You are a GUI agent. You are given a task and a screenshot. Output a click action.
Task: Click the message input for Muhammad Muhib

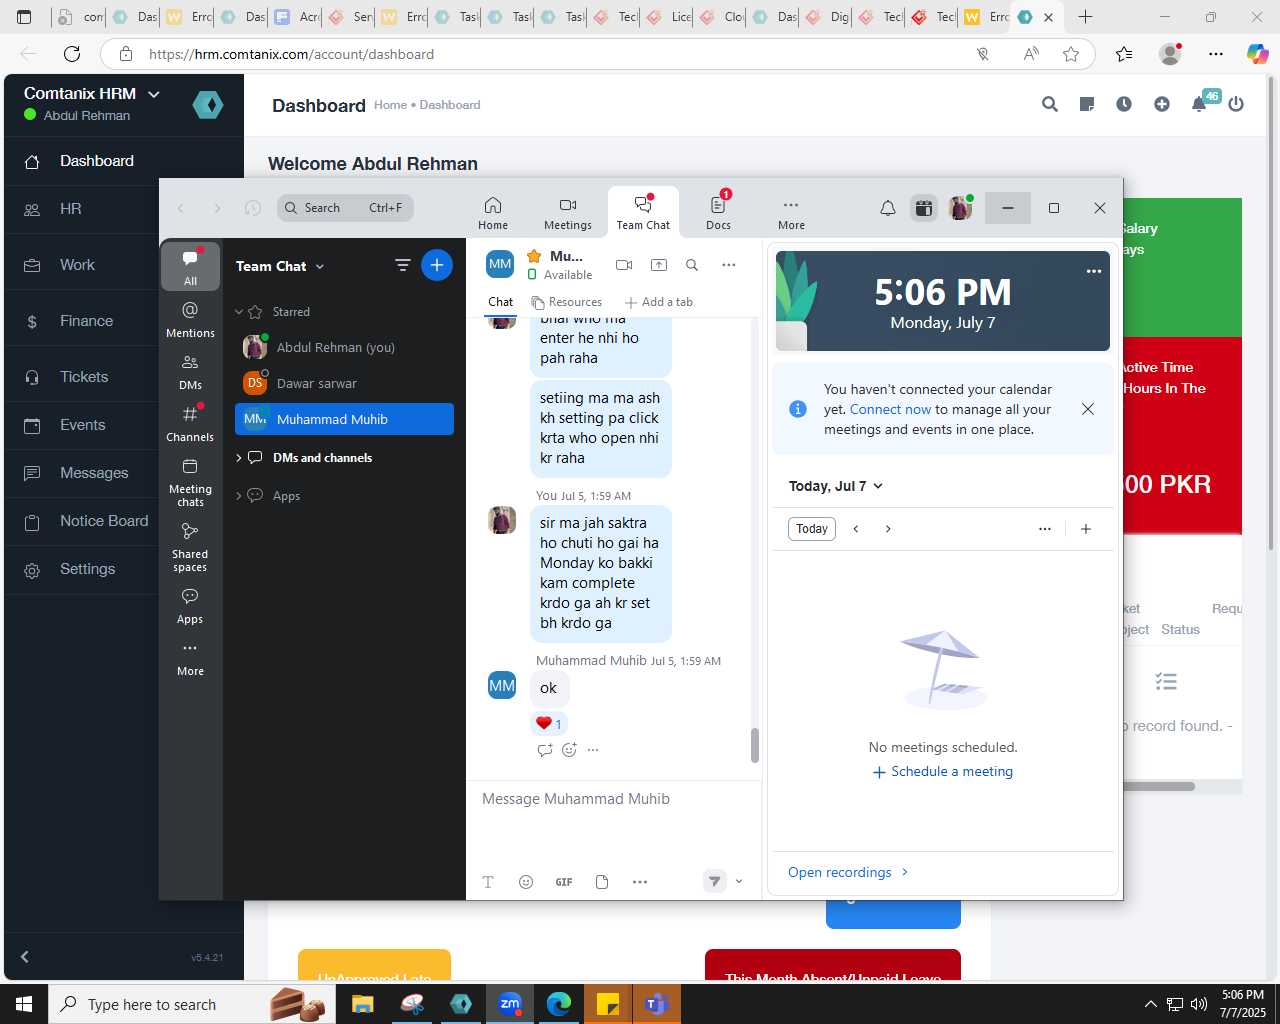point(614,799)
